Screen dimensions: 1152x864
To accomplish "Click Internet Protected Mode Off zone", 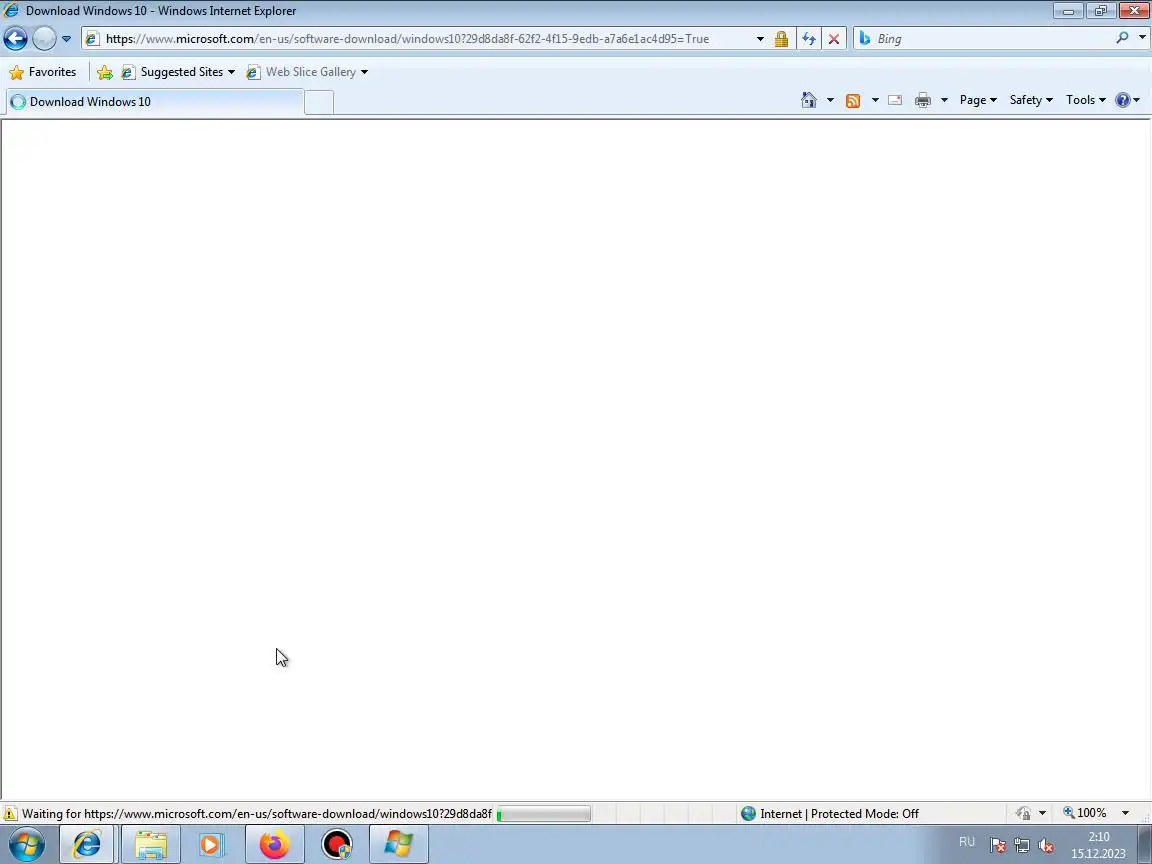I will pos(830,814).
